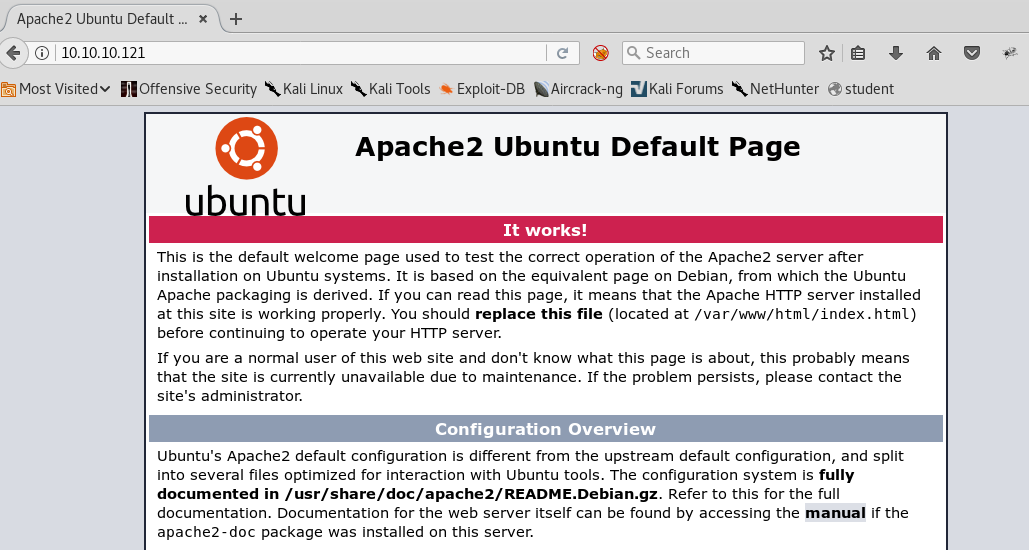
Task: Open the Aircrack-ng bookmark
Action: 578,89
